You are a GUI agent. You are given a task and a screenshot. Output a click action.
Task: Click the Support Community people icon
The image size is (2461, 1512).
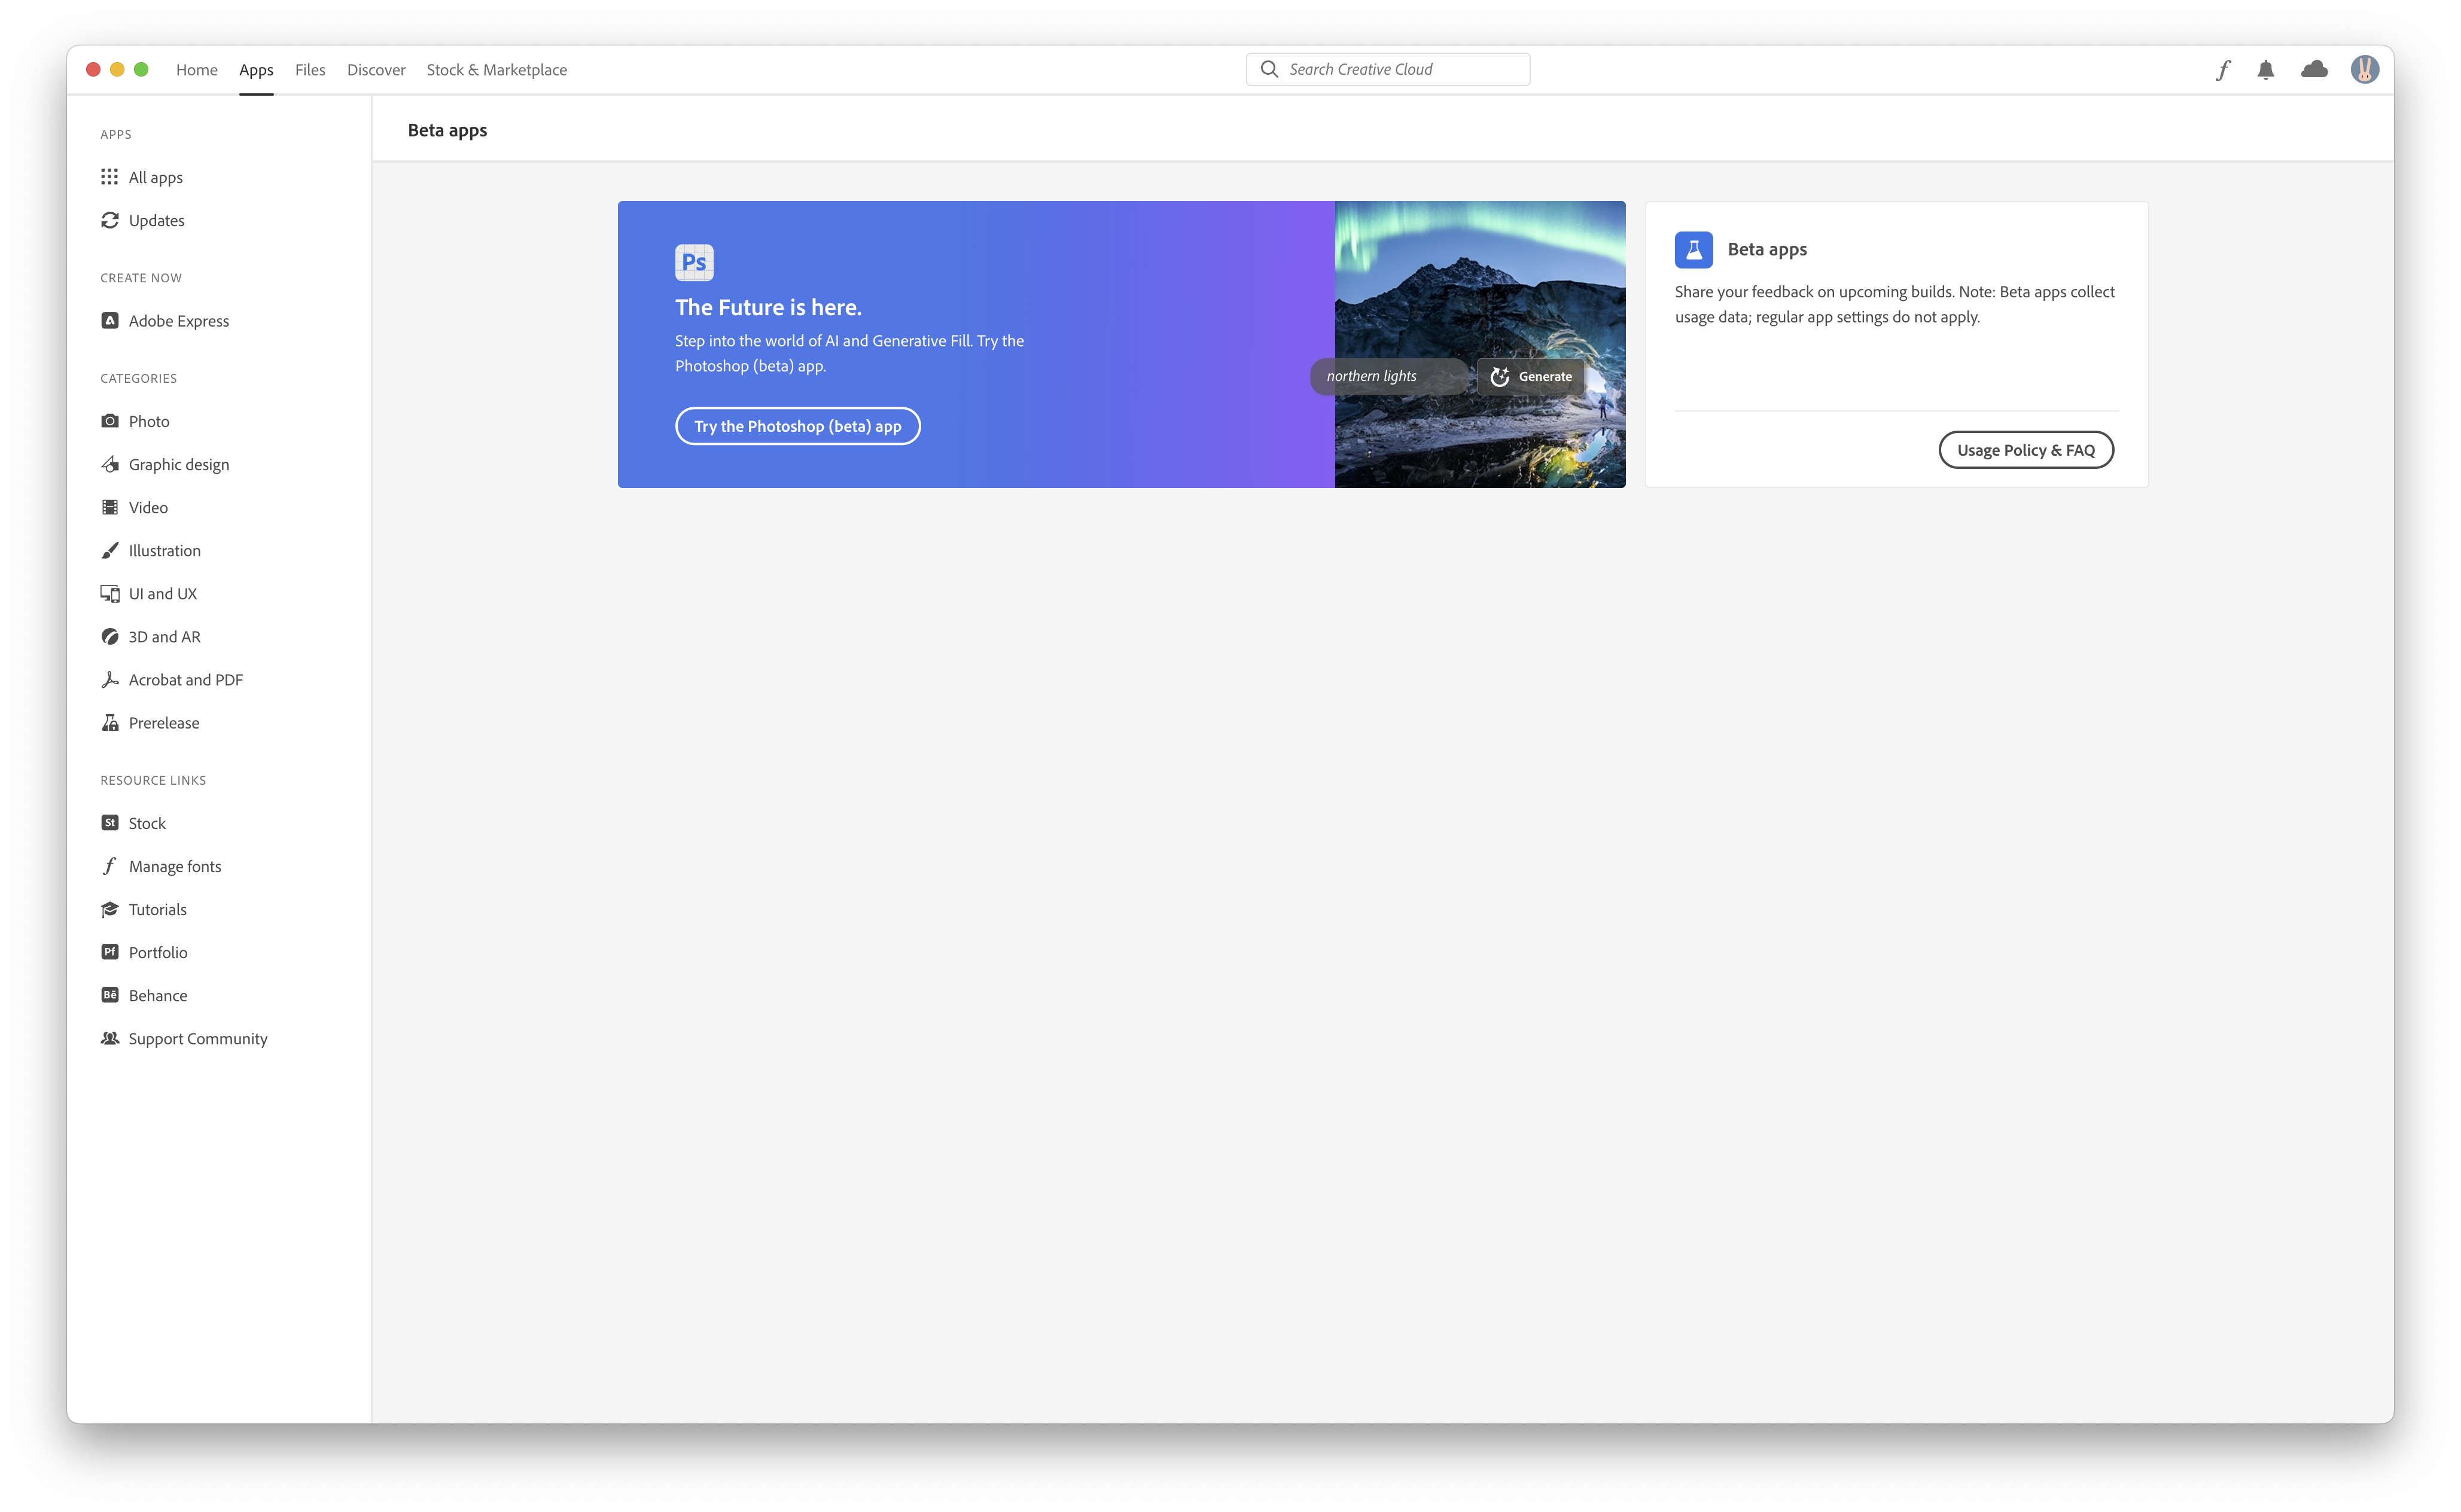(x=110, y=1038)
